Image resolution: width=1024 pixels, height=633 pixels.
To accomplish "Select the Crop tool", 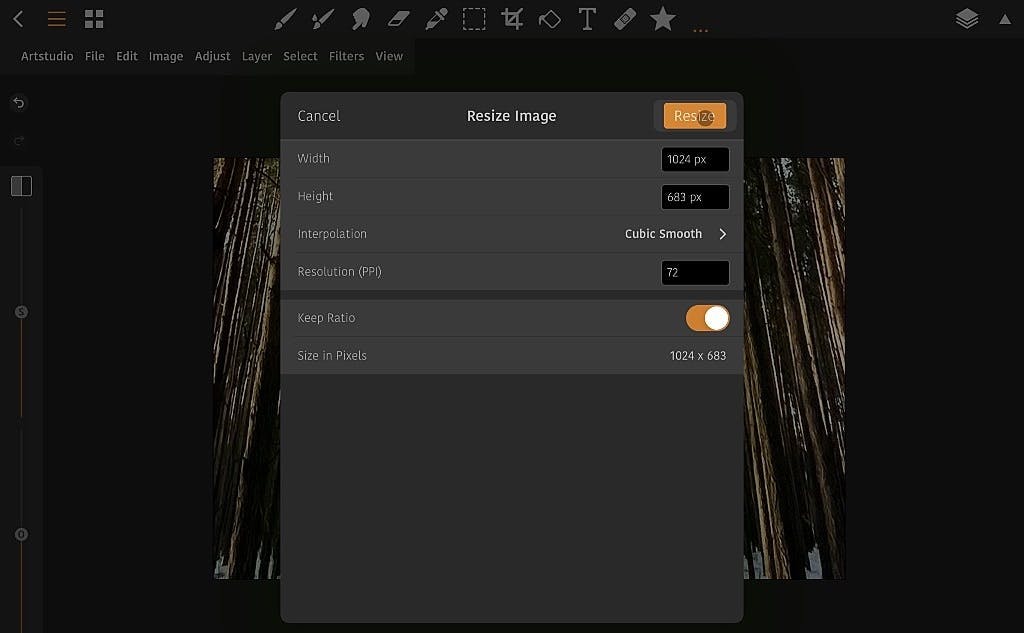I will pyautogui.click(x=512, y=19).
